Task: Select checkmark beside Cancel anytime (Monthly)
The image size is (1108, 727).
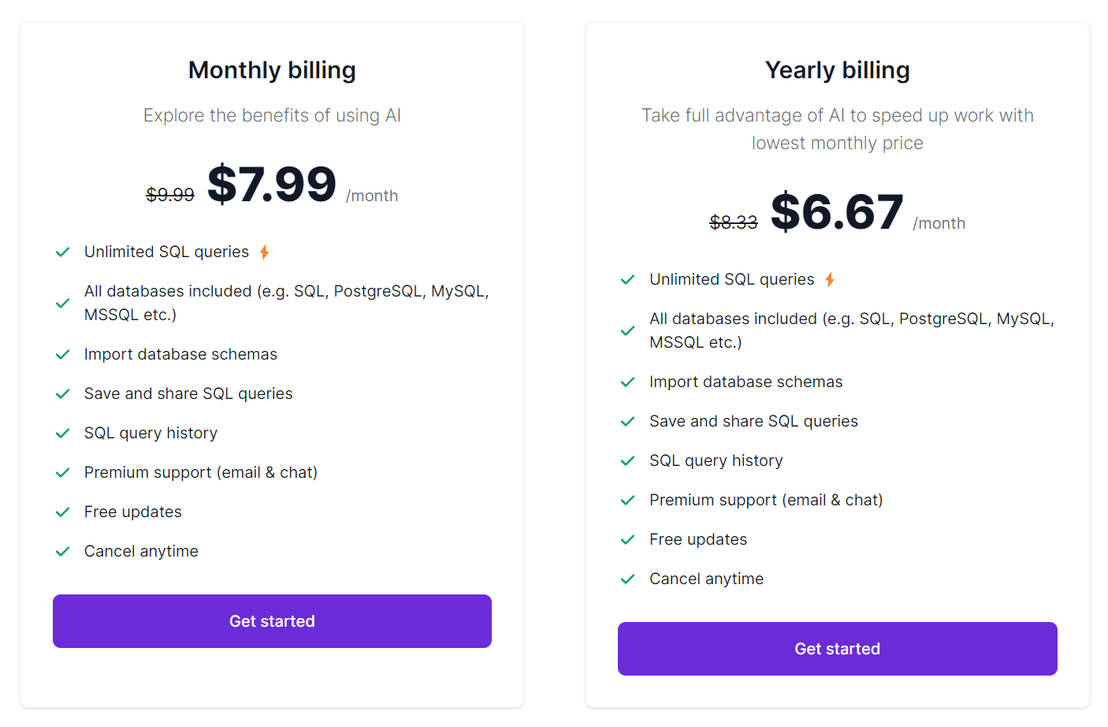Action: [62, 551]
